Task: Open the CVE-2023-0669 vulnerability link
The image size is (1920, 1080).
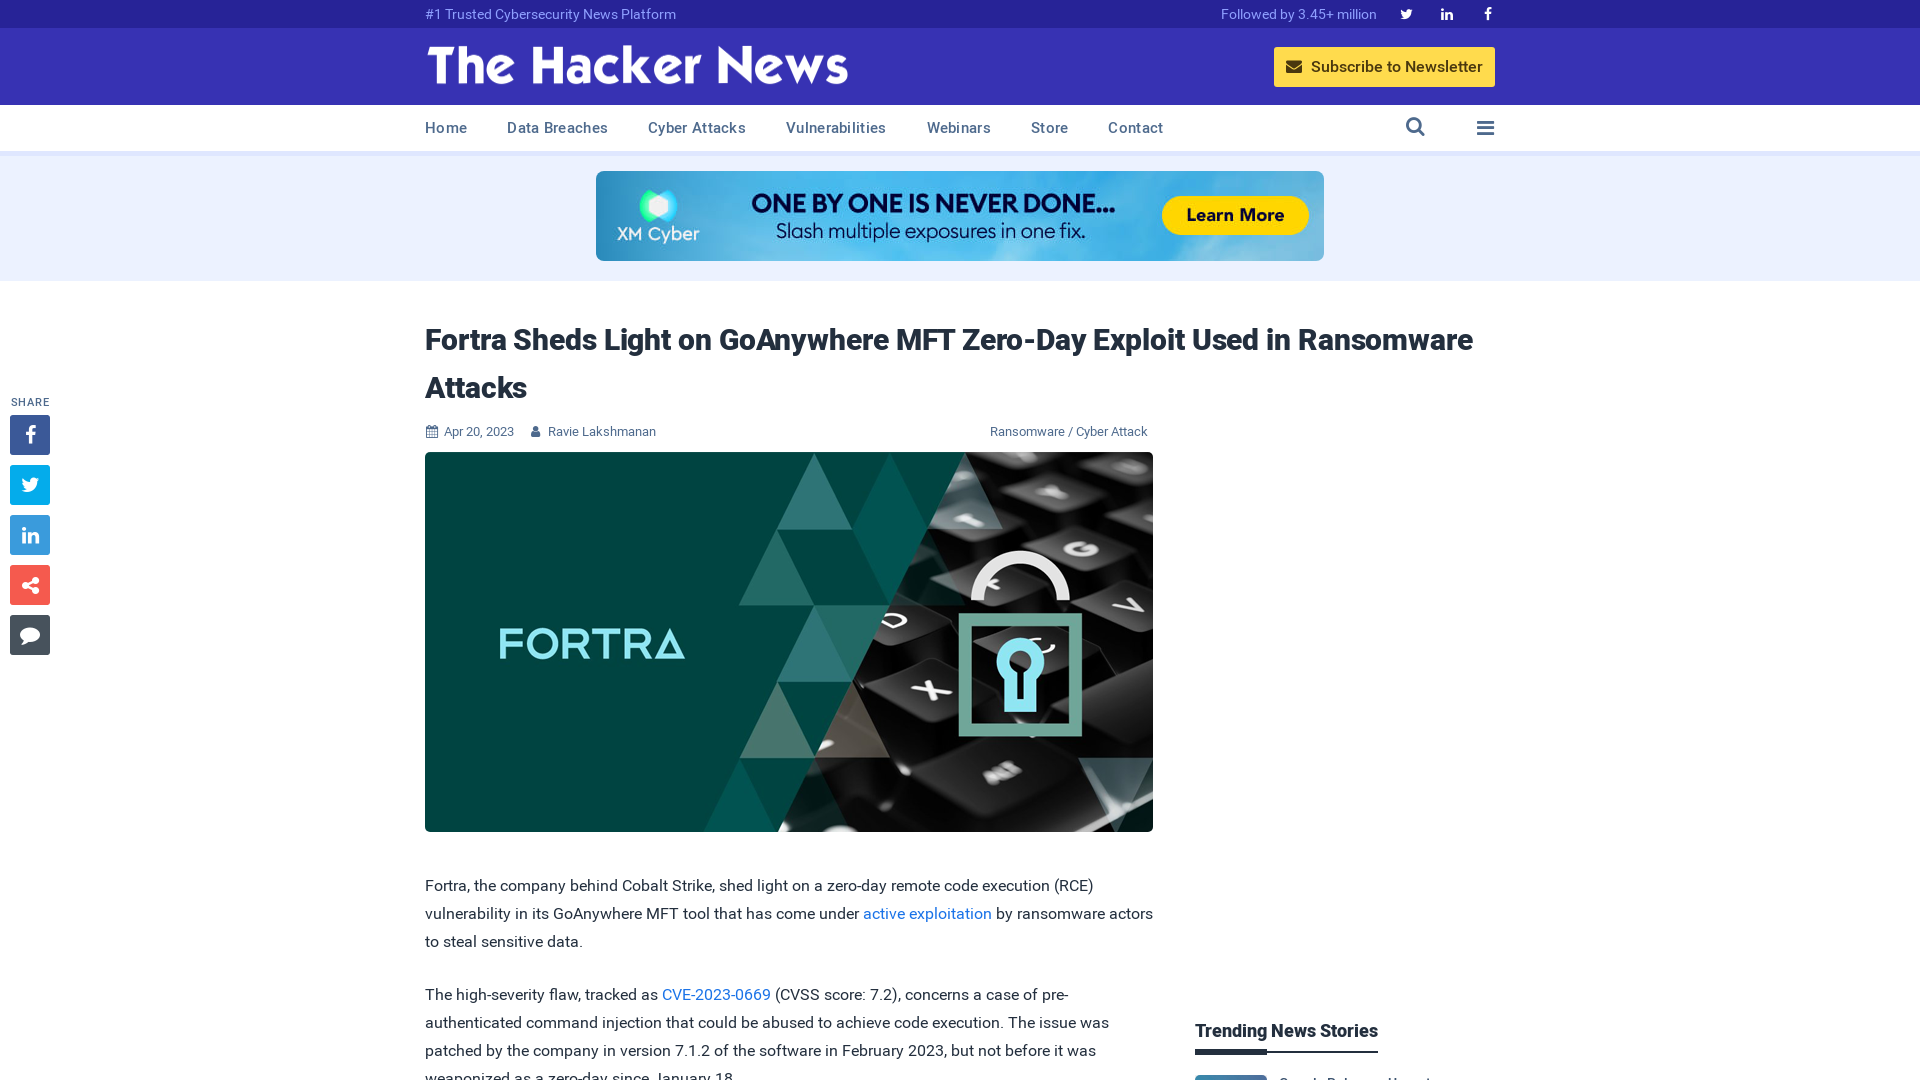Action: [716, 994]
